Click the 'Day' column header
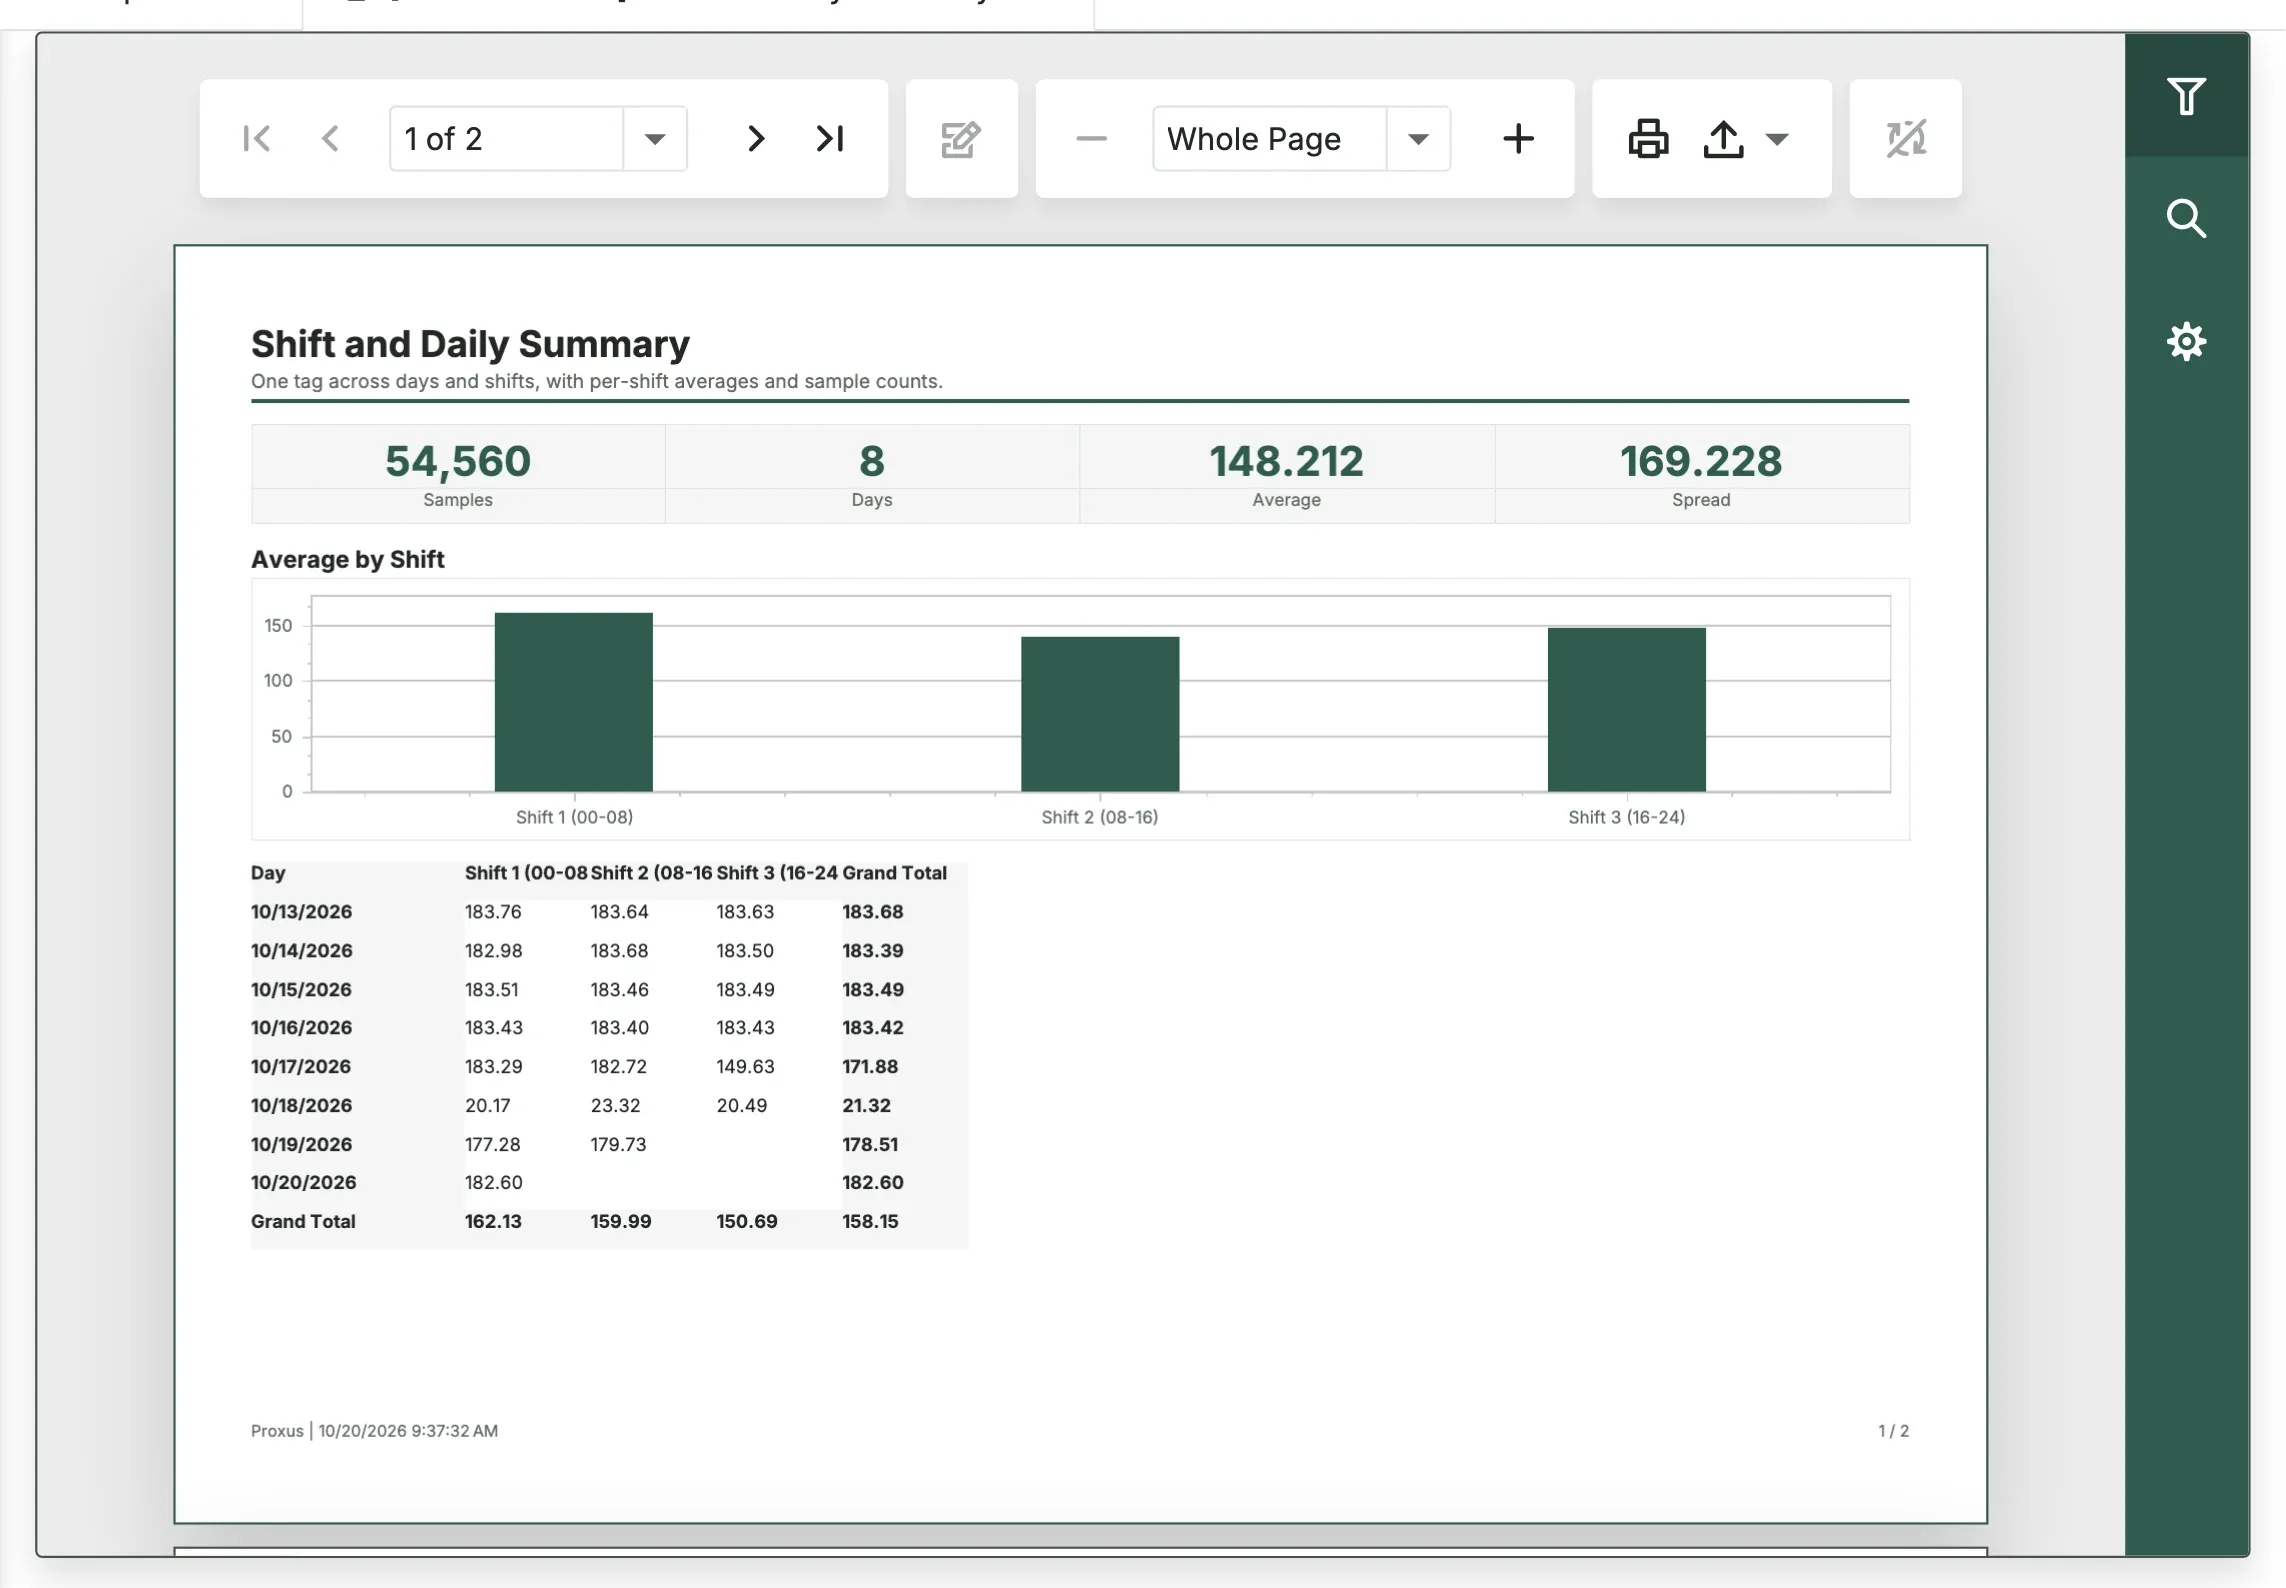 (268, 873)
